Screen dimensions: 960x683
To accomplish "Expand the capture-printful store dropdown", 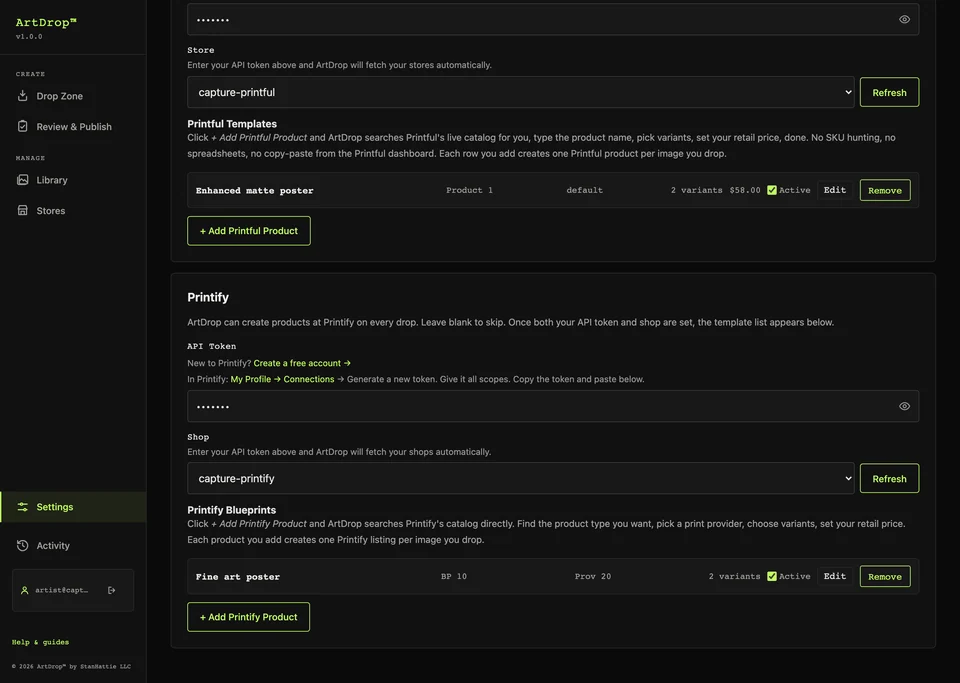I will point(520,92).
